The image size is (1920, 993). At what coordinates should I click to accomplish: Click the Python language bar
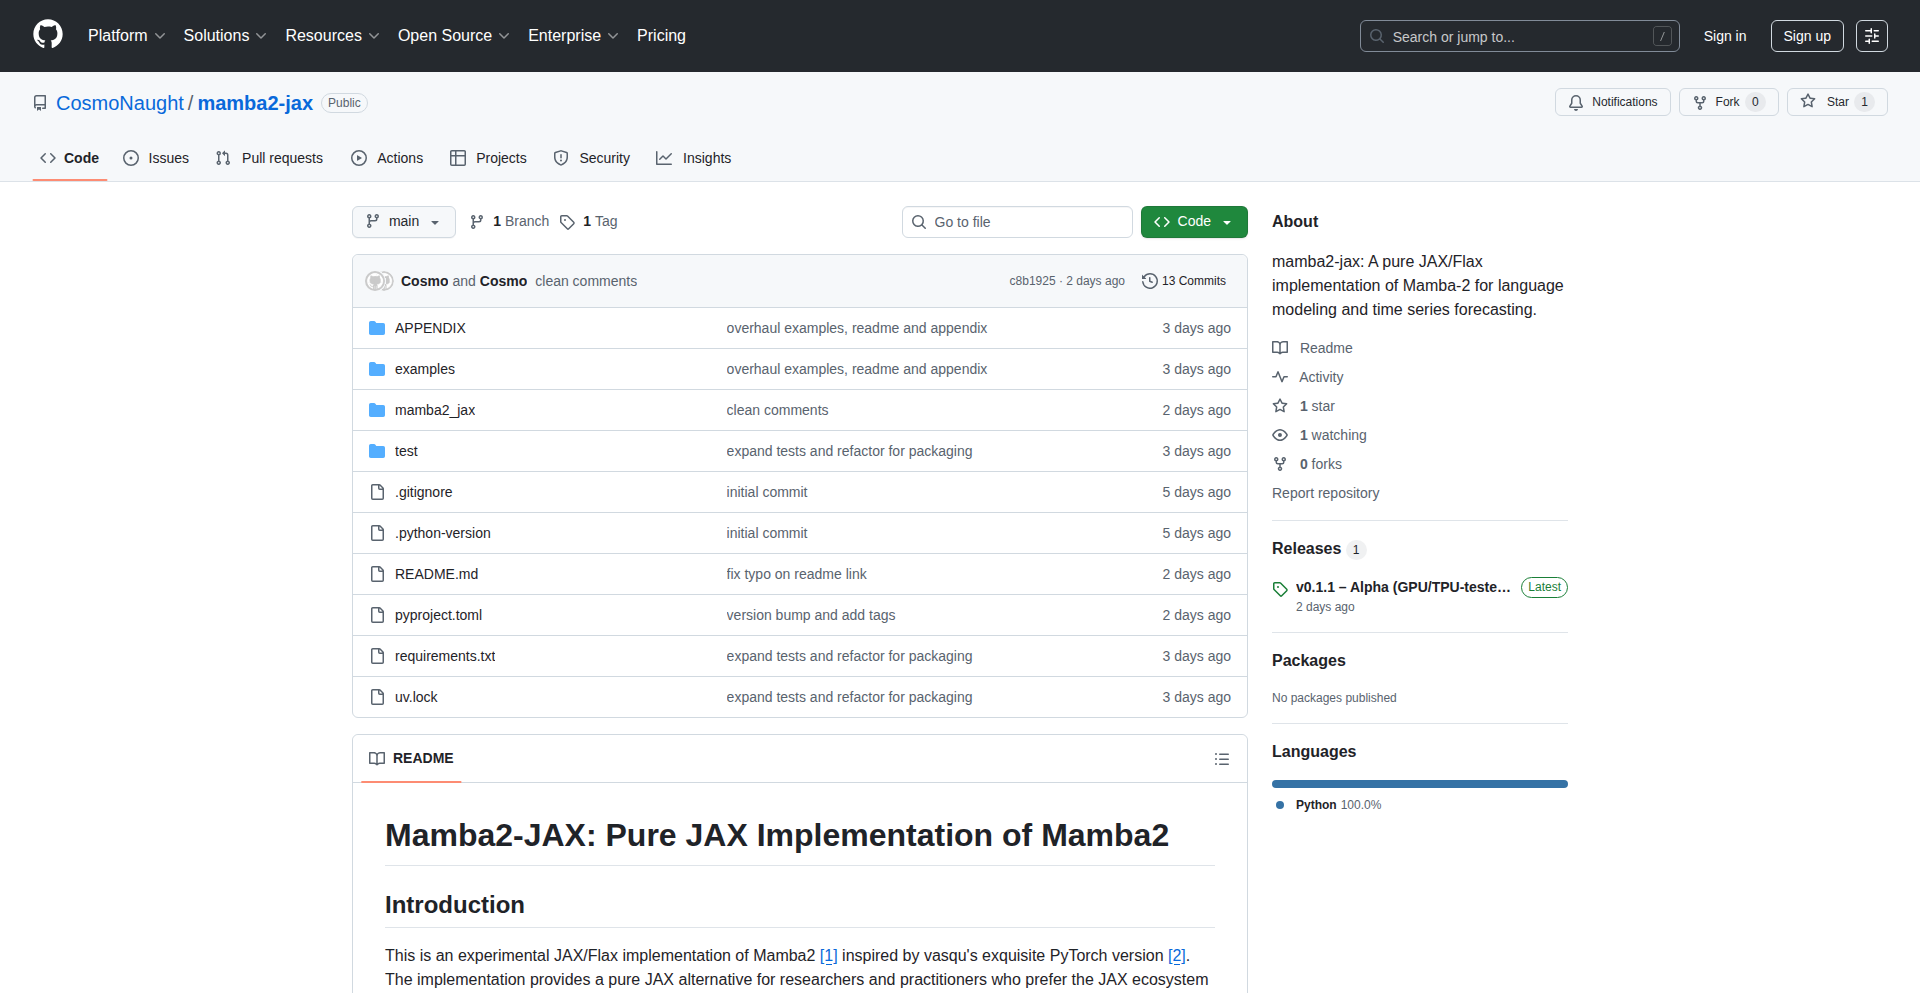coord(1419,784)
